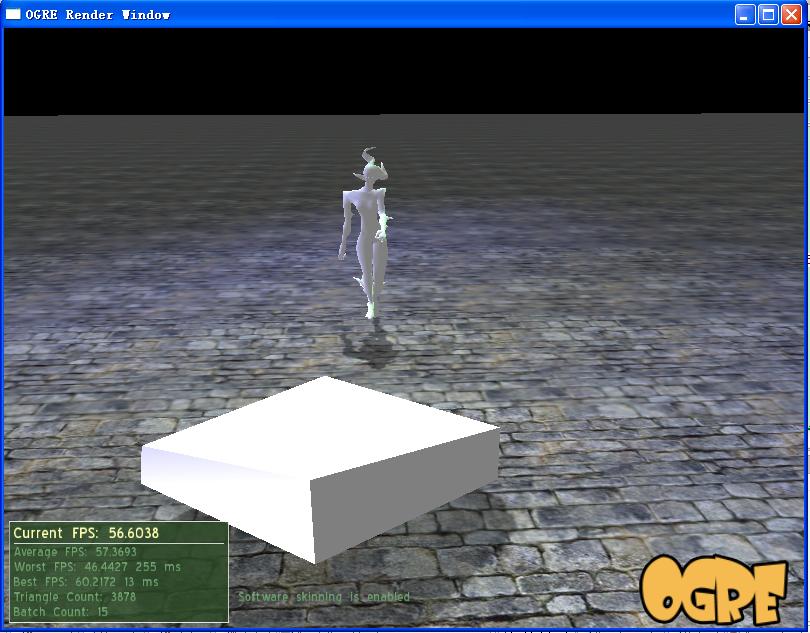Click the orange OGRE logo

714,590
